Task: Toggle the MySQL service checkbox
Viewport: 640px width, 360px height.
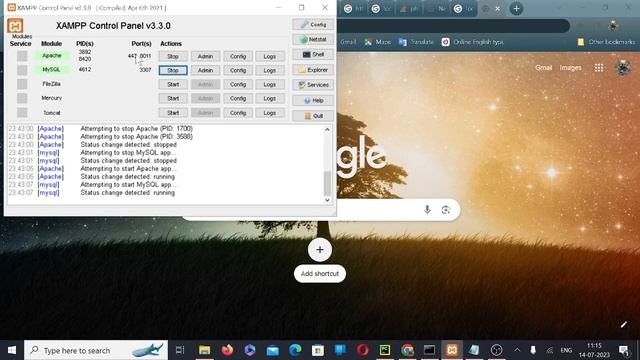Action: click(22, 70)
